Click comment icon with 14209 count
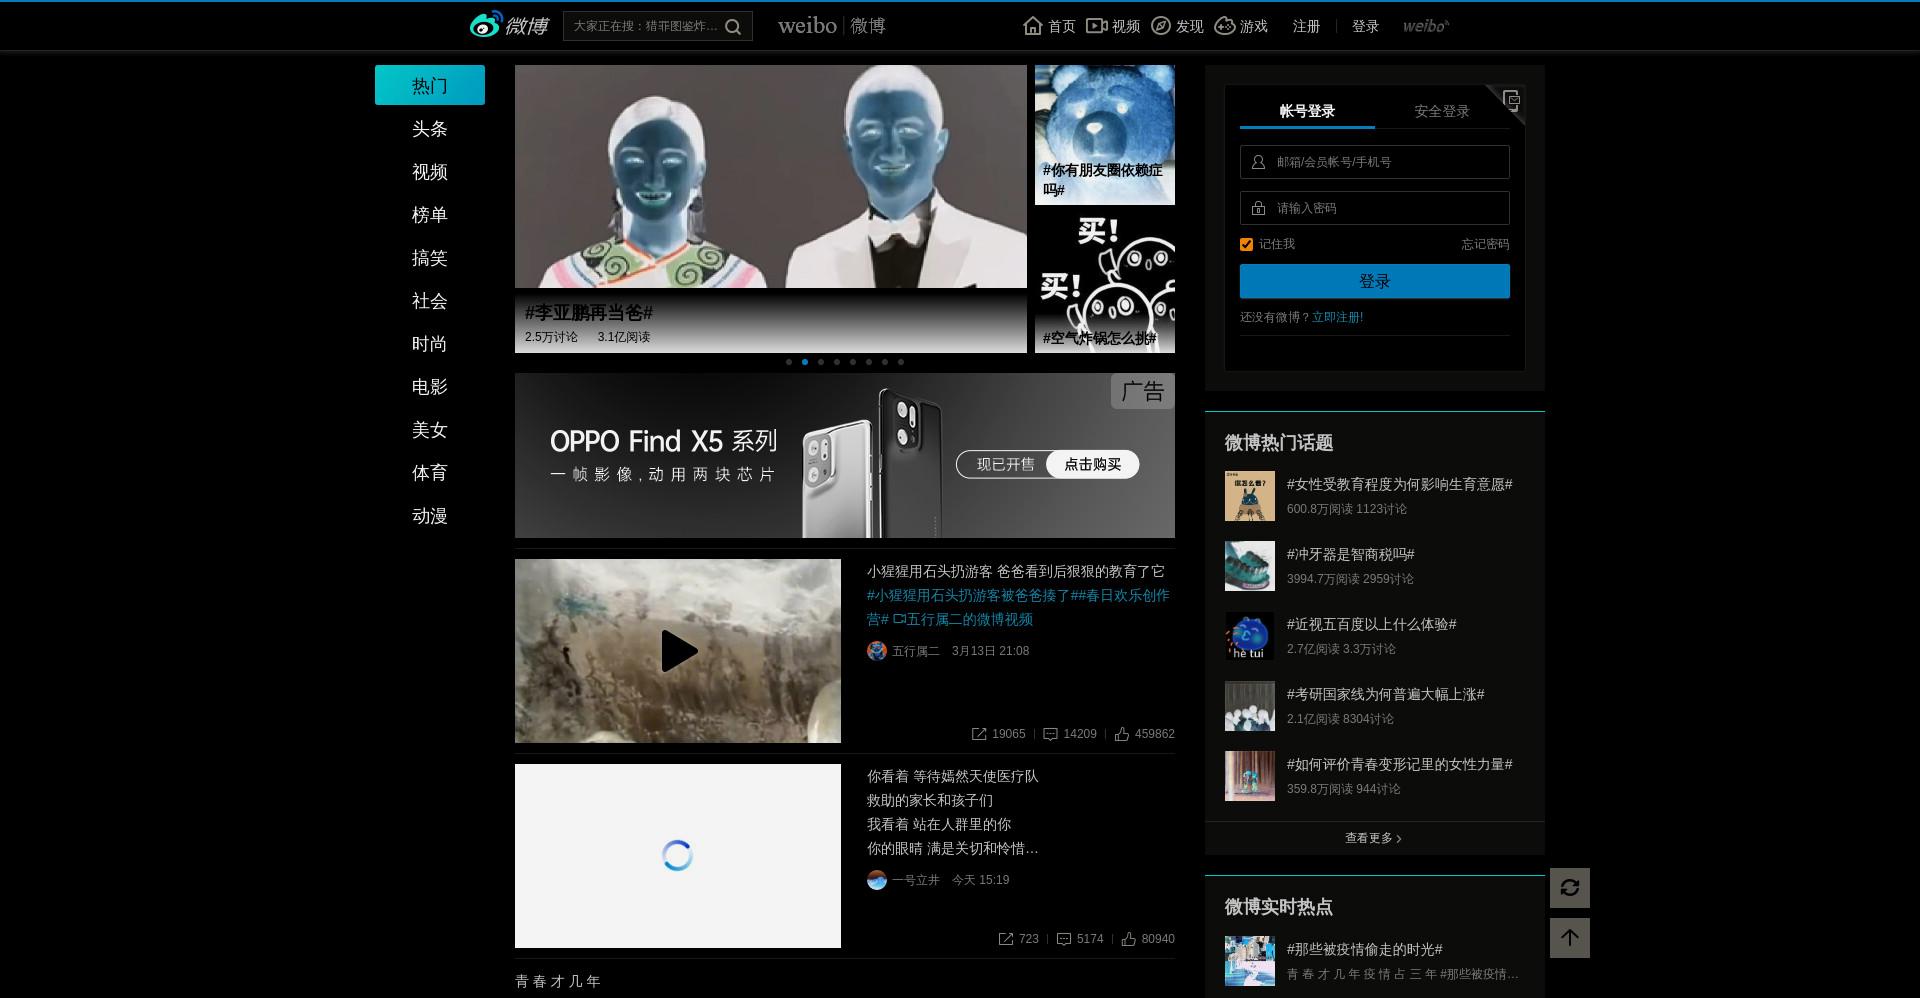Viewport: 1920px width, 998px height. pos(1050,734)
